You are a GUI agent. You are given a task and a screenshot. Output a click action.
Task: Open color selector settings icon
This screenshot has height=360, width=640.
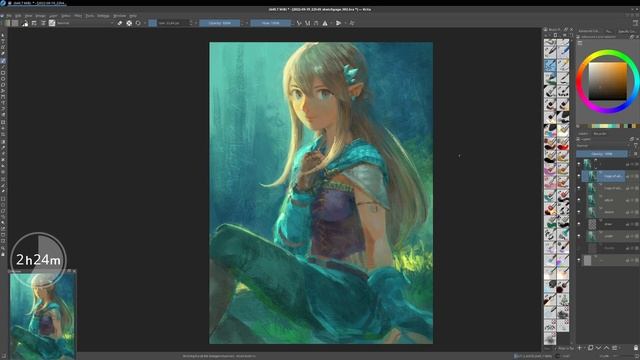[580, 43]
